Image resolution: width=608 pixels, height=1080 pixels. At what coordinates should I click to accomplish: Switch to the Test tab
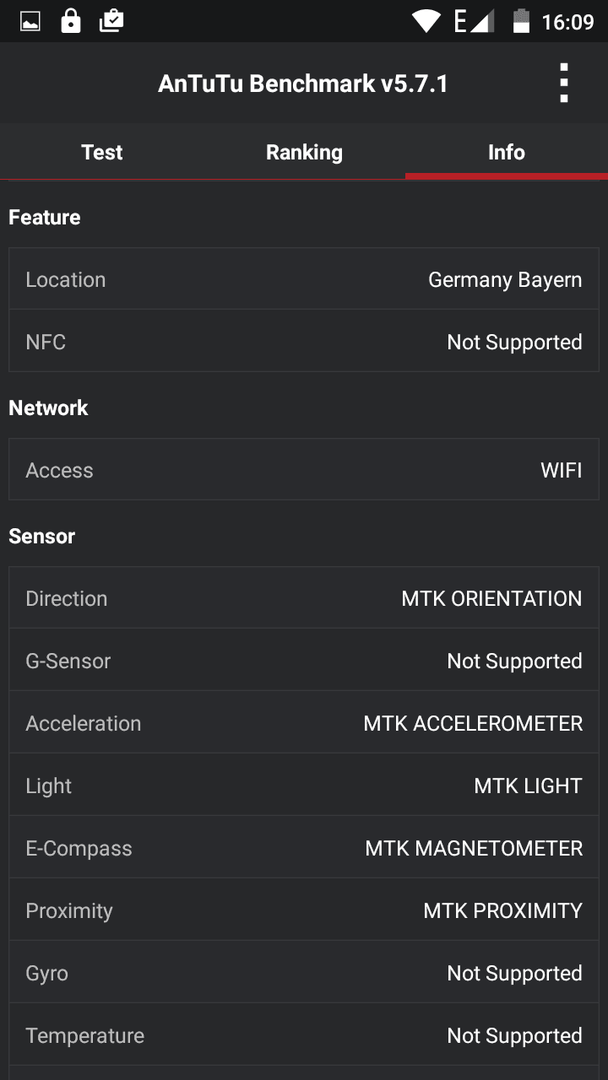tap(102, 152)
